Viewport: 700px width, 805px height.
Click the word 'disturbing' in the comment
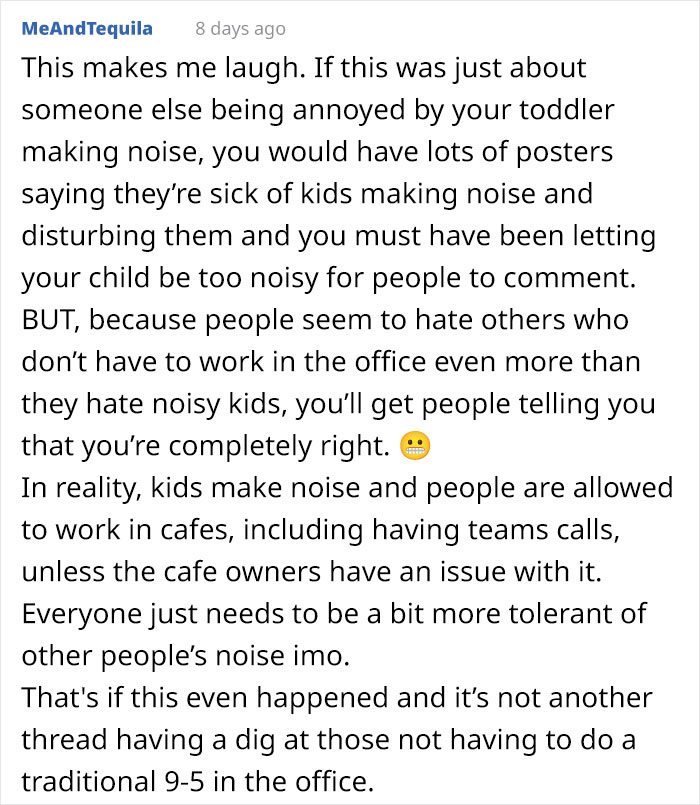tap(88, 236)
